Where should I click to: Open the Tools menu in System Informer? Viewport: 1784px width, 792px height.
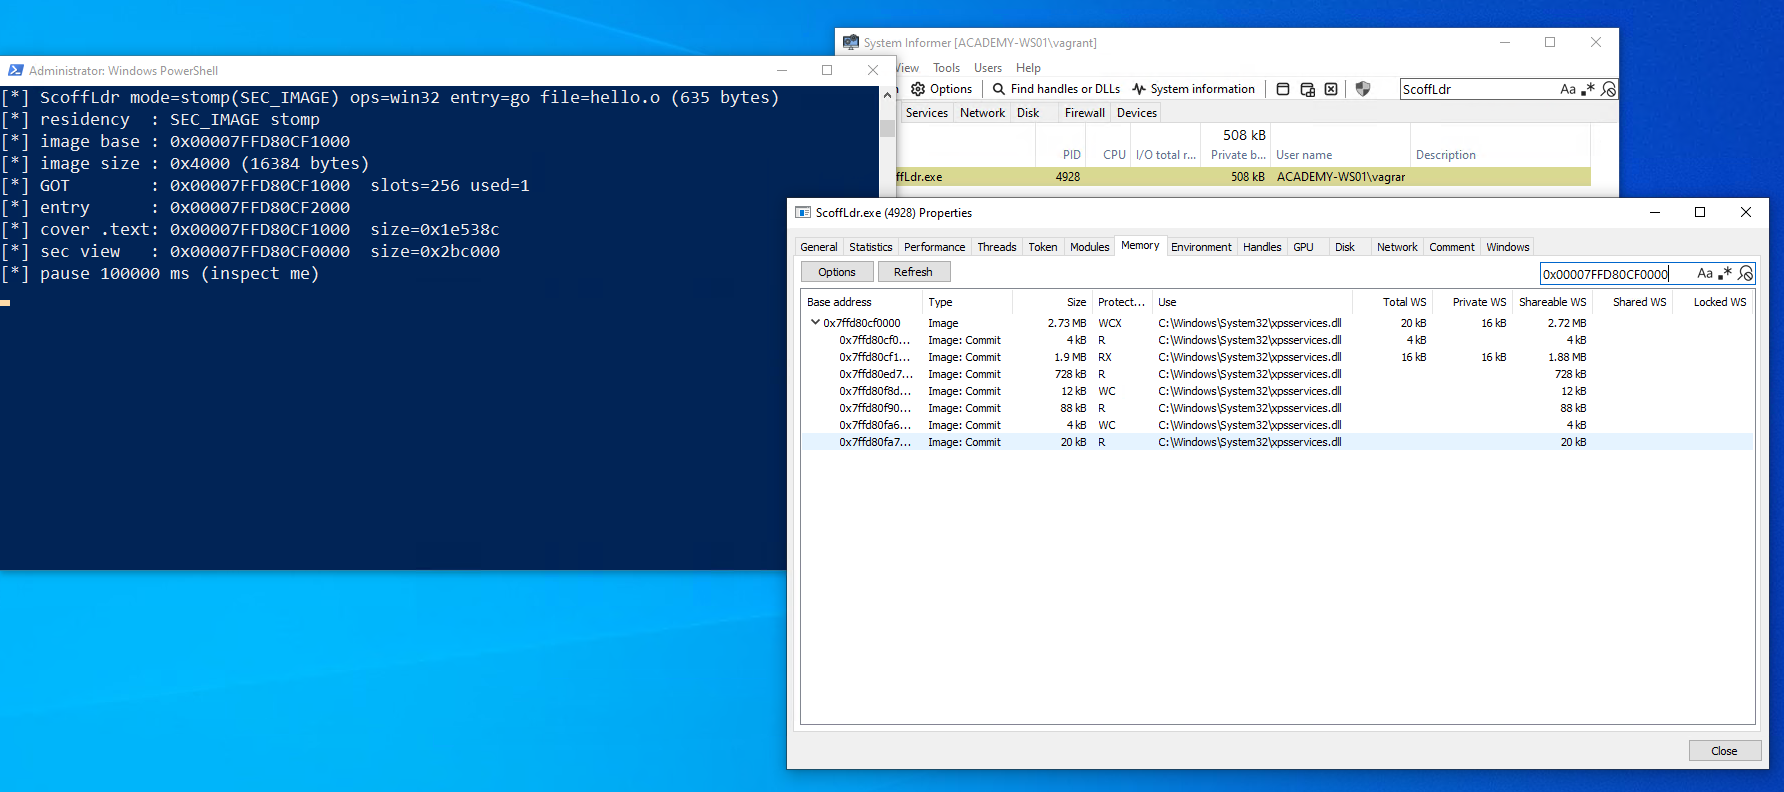[946, 68]
